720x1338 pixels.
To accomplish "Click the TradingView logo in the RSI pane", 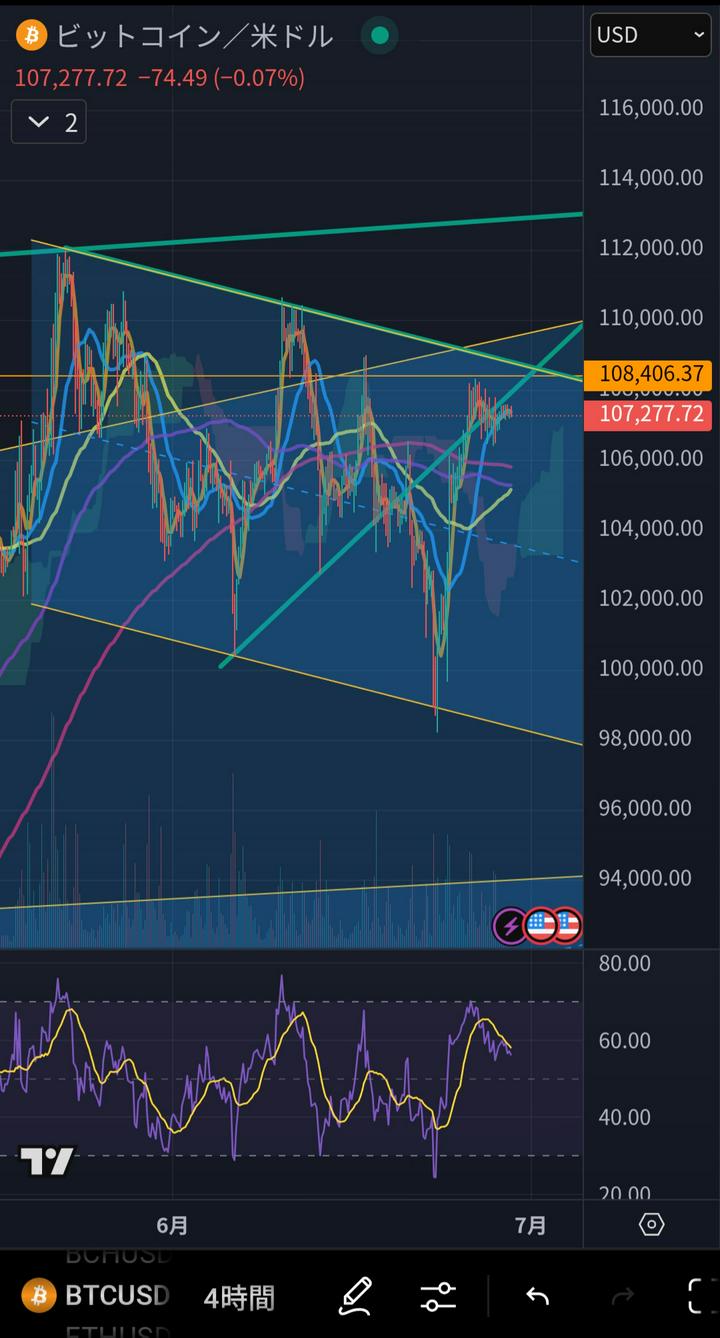I will click(x=47, y=1161).
